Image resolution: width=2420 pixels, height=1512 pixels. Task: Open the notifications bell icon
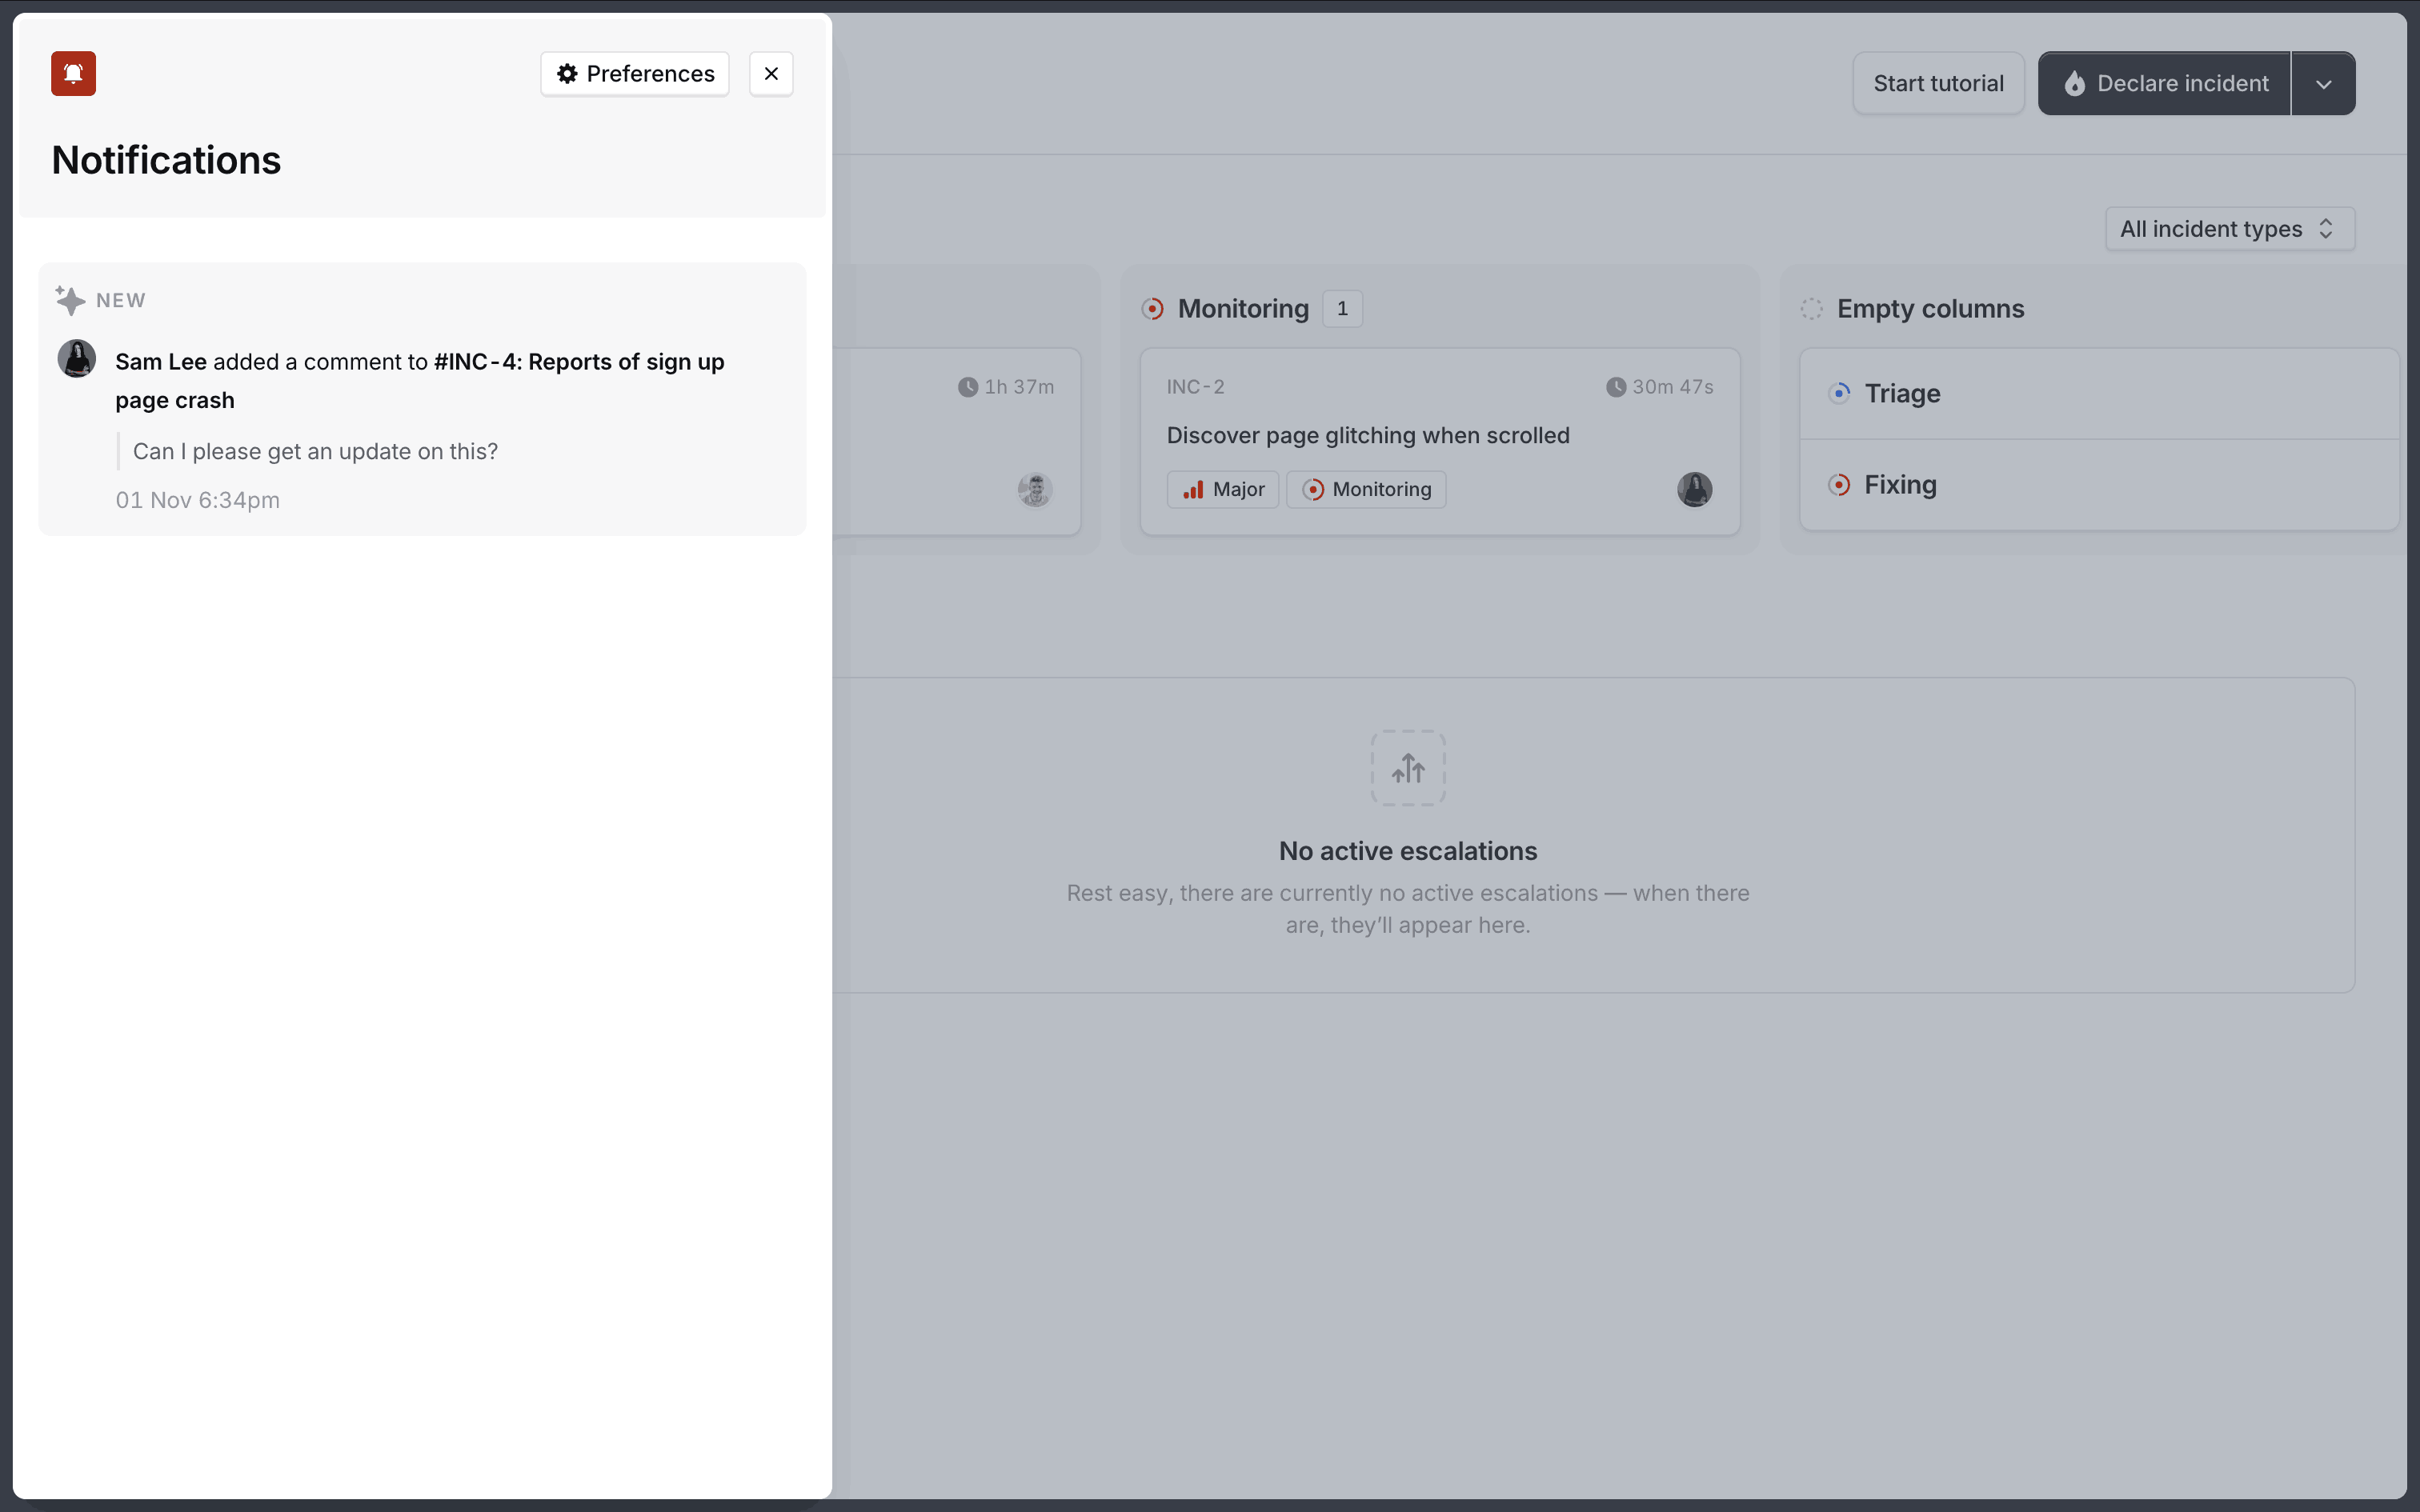(x=73, y=73)
